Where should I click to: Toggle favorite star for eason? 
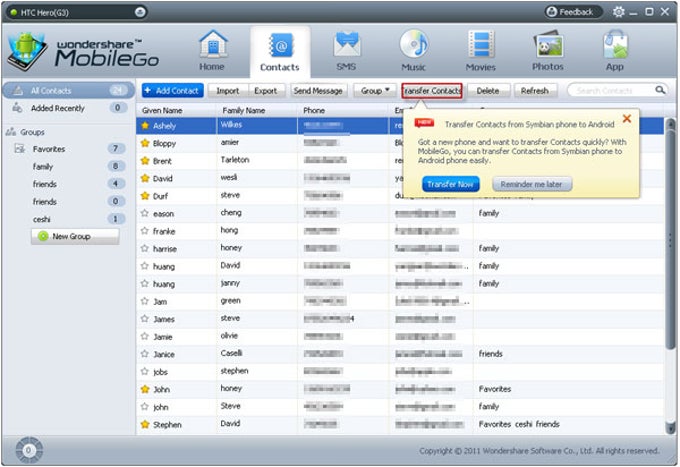point(145,213)
